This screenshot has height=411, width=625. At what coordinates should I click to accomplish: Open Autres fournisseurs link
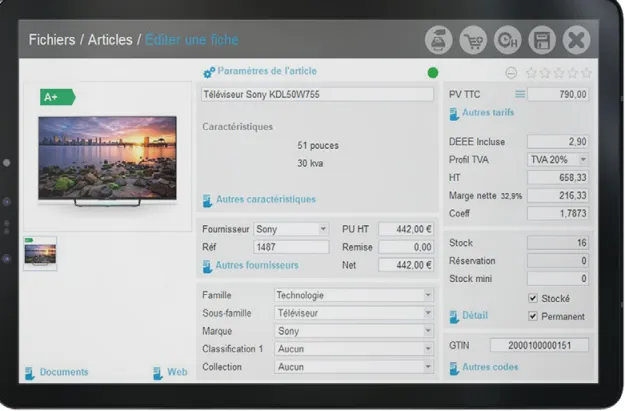tap(257, 265)
